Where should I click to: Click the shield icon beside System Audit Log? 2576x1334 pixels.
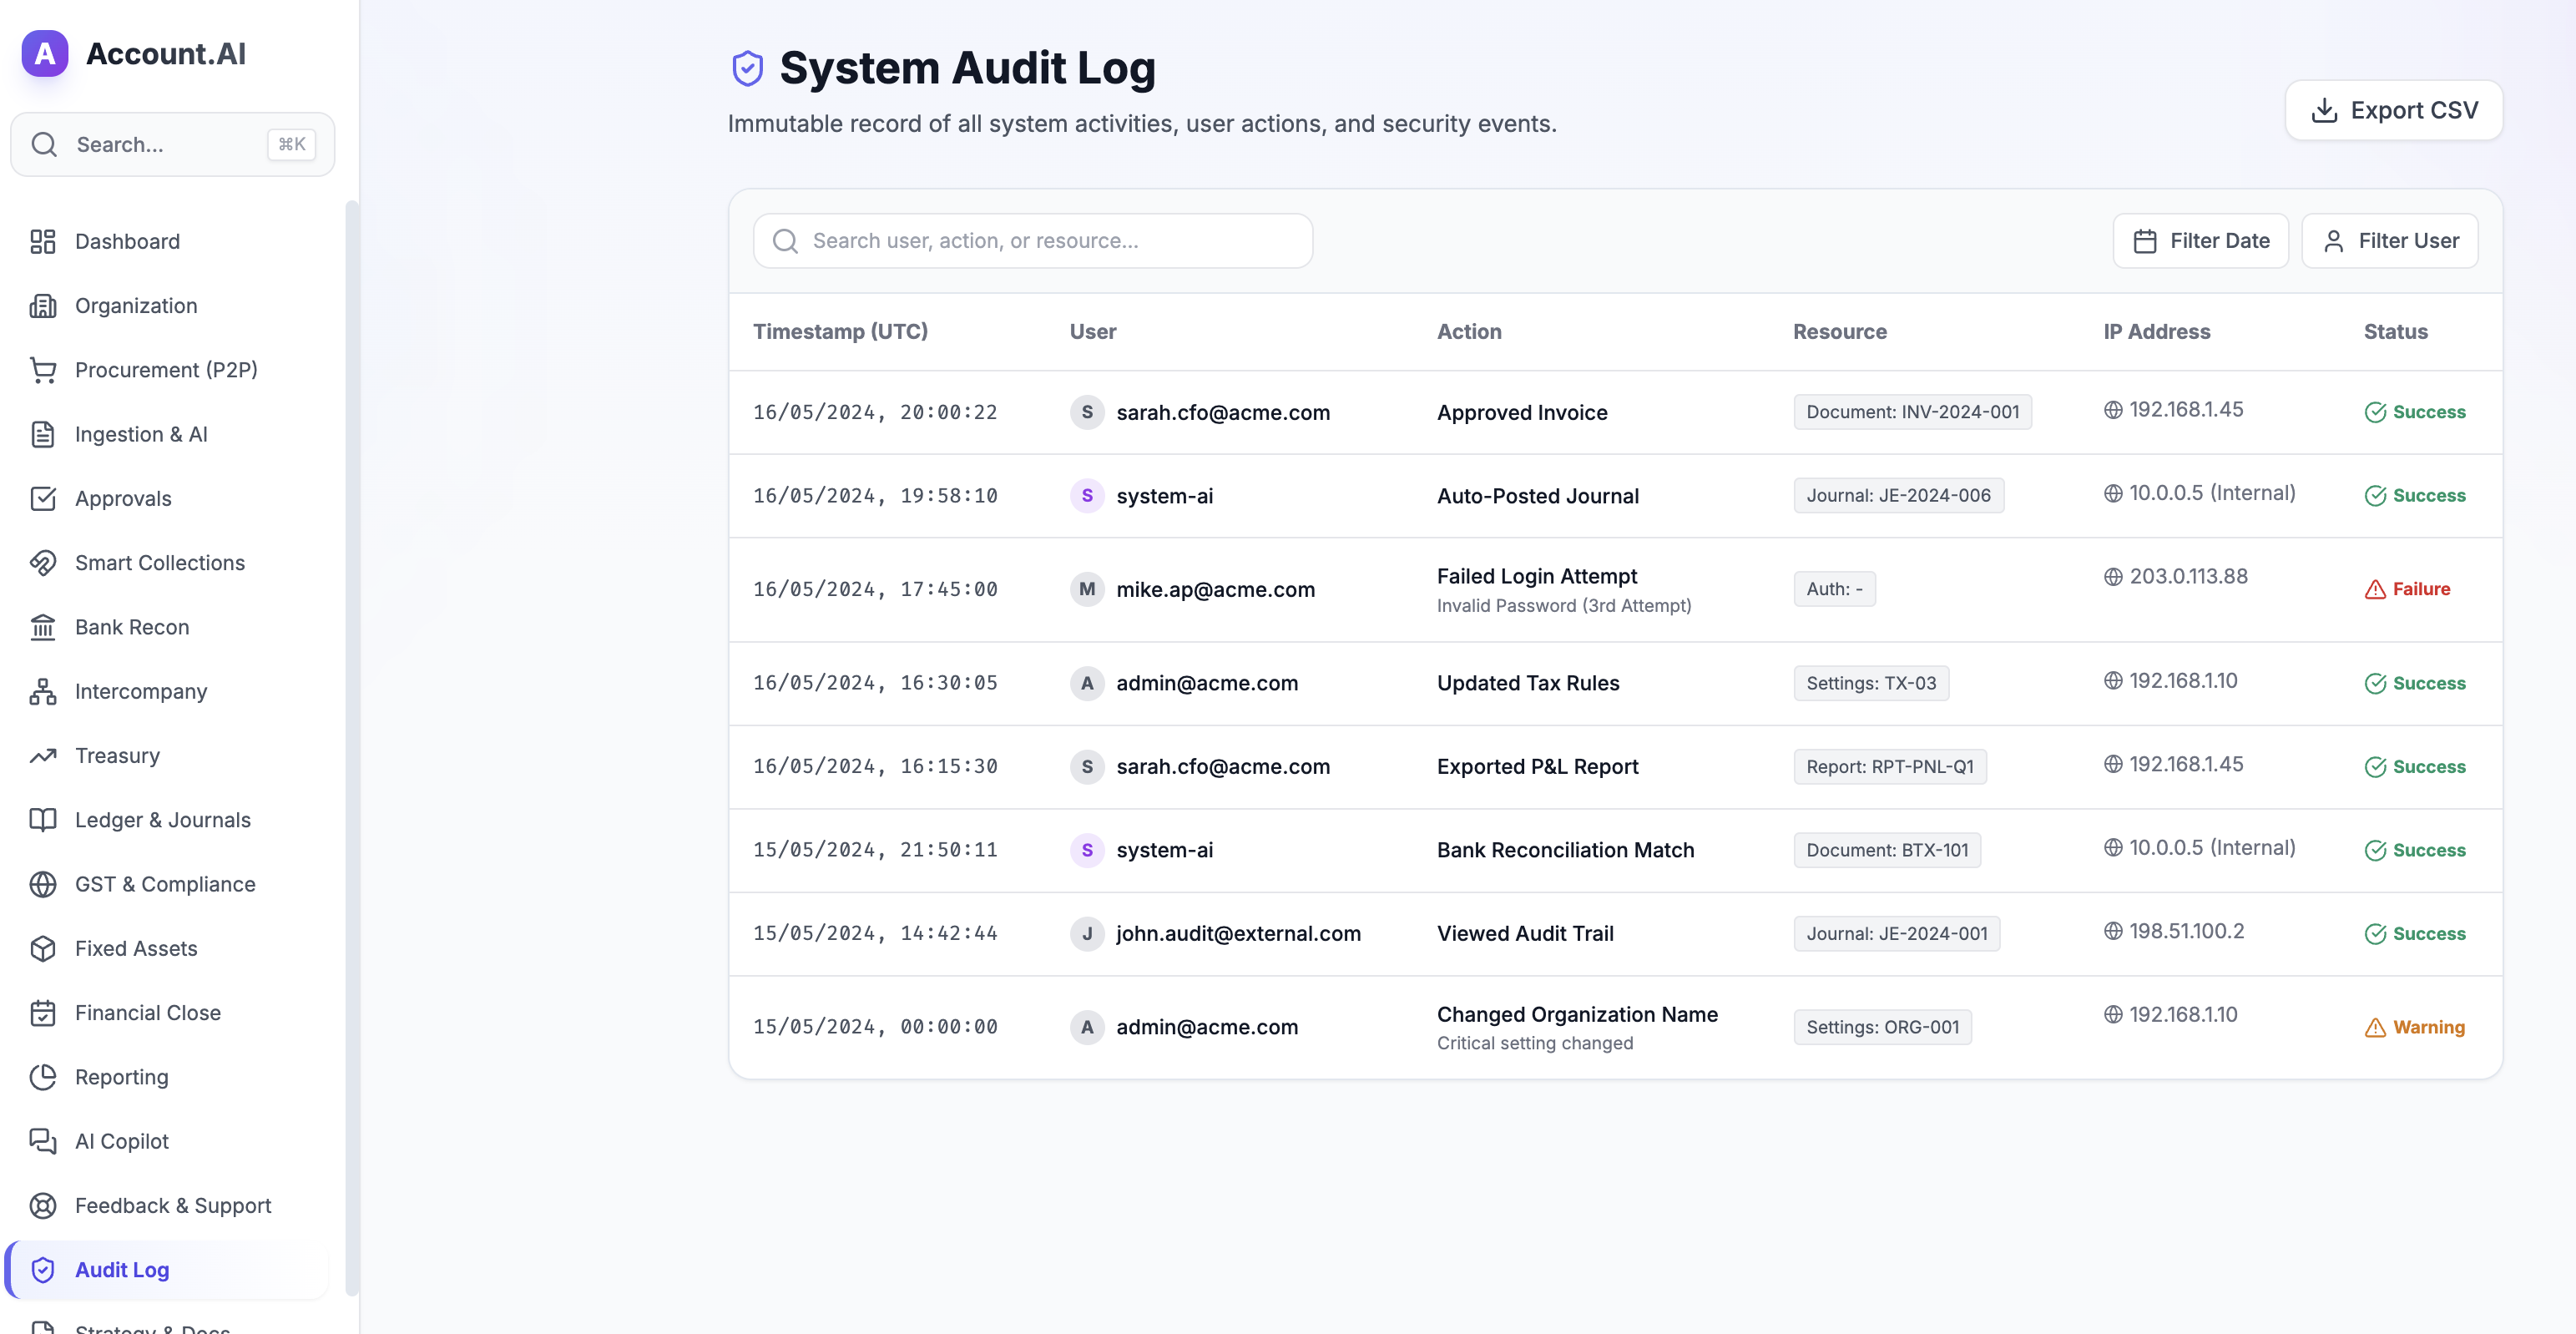coord(747,68)
